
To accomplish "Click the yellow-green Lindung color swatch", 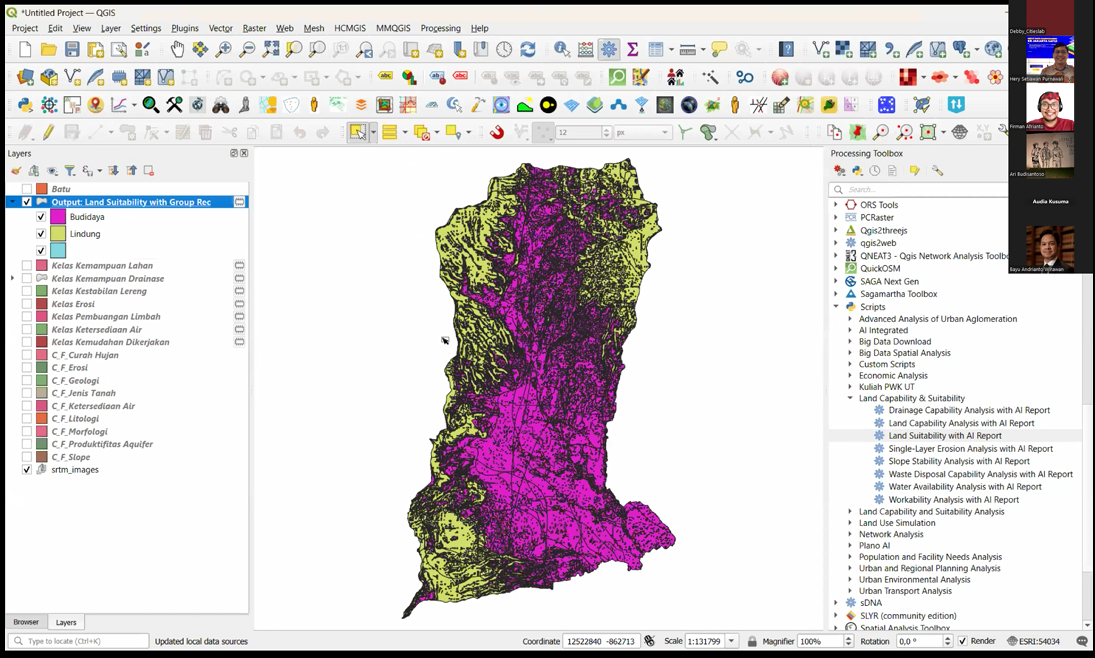I will (58, 234).
